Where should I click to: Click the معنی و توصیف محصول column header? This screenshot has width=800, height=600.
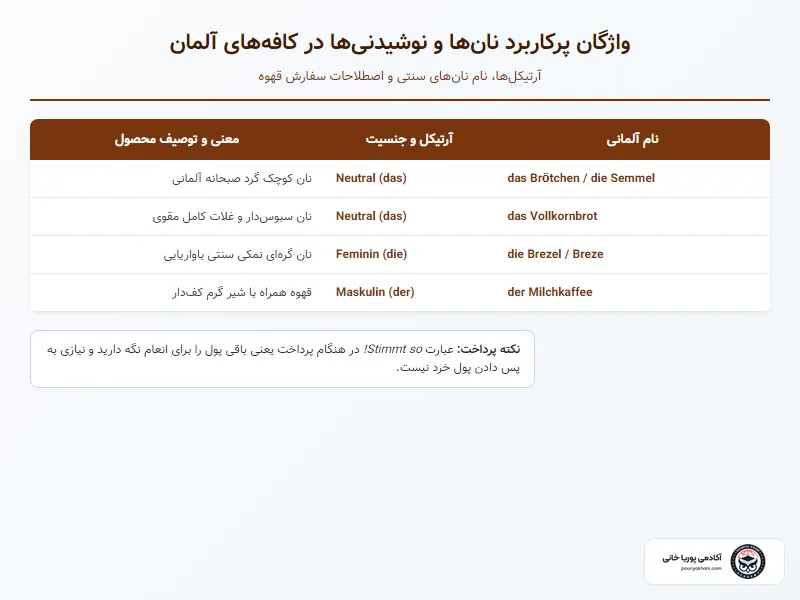[x=177, y=139]
